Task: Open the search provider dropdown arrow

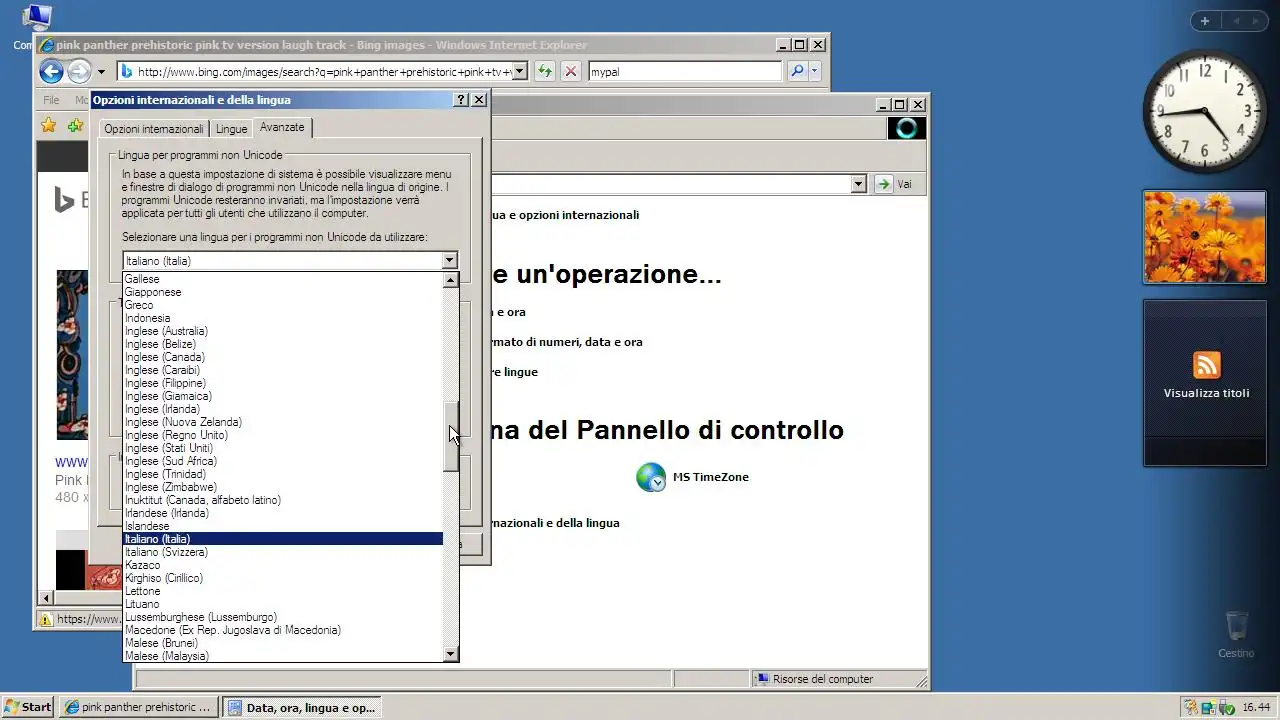Action: coord(815,71)
